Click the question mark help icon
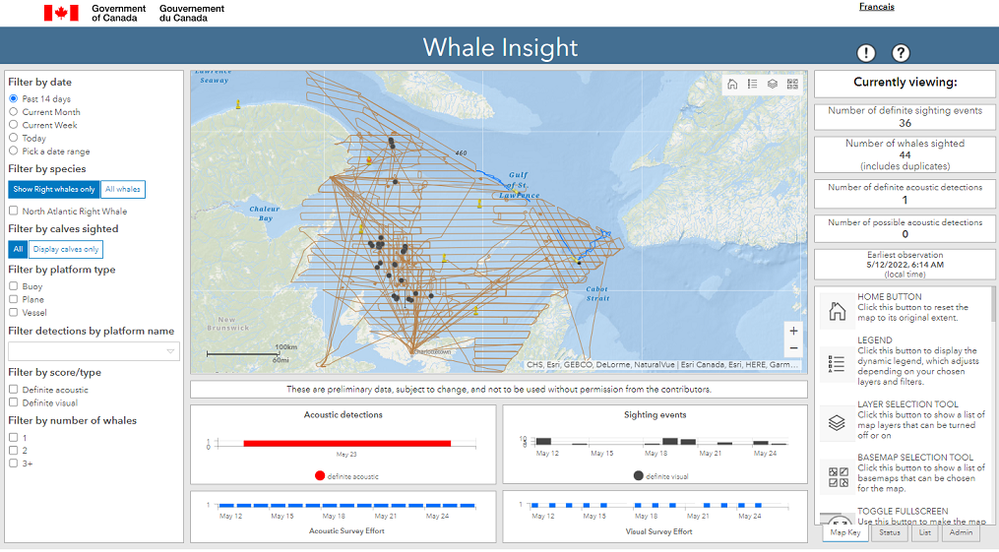Image resolution: width=999 pixels, height=552 pixels. point(901,53)
